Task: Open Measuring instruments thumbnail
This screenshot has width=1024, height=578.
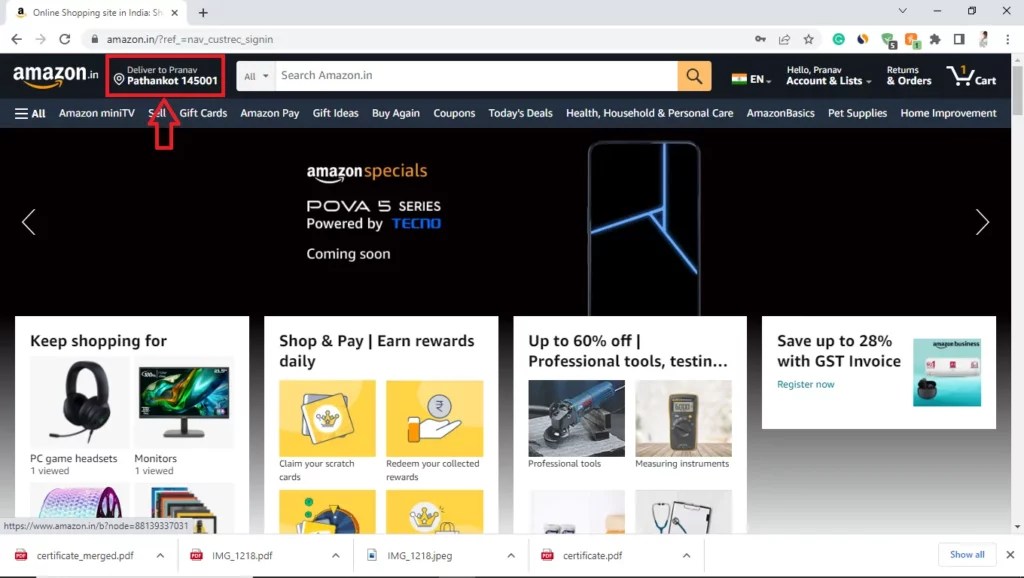Action: (683, 419)
